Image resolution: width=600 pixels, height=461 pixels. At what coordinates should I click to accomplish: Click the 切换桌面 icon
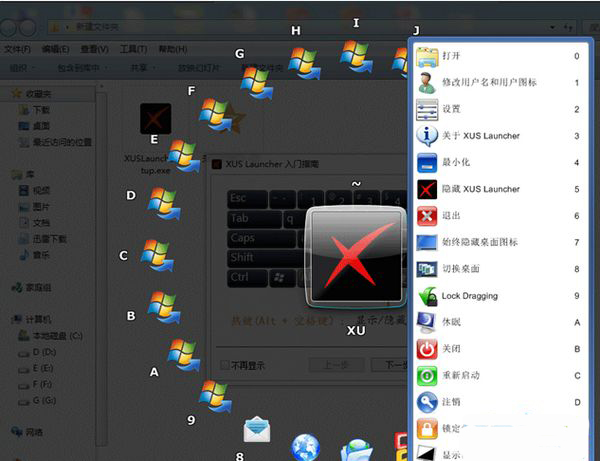[427, 269]
